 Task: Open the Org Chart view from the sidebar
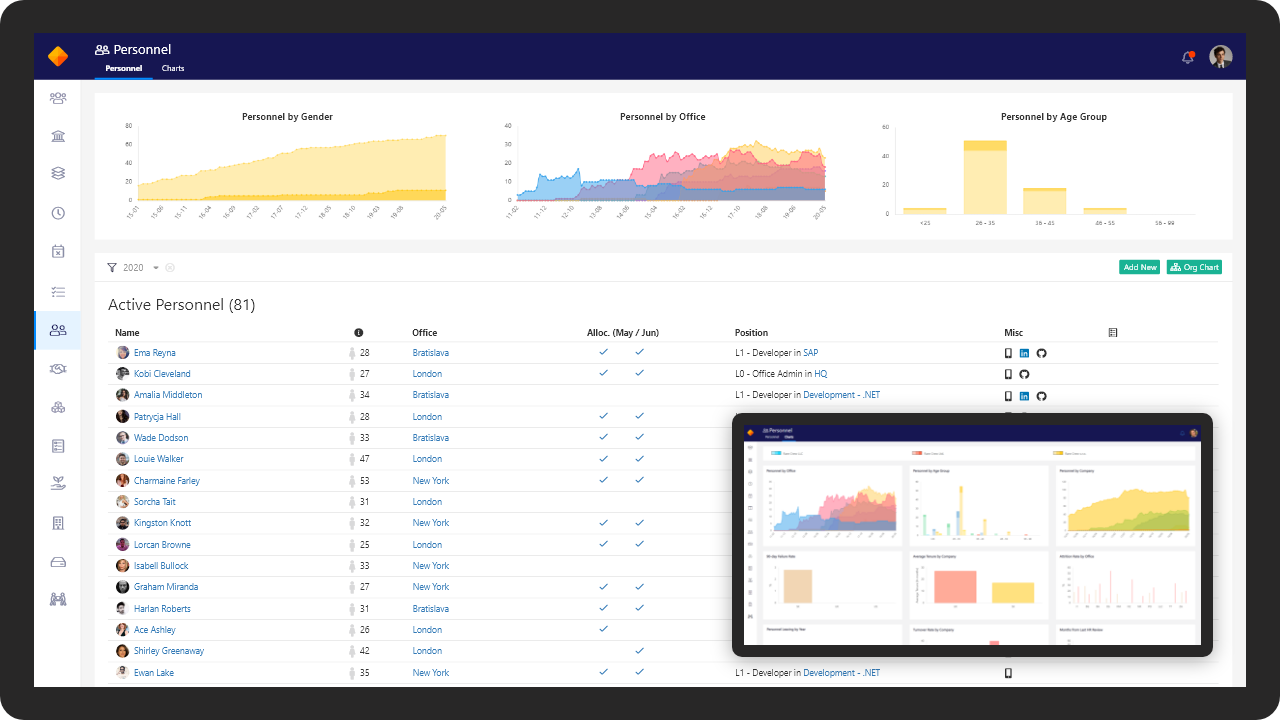pyautogui.click(x=58, y=407)
